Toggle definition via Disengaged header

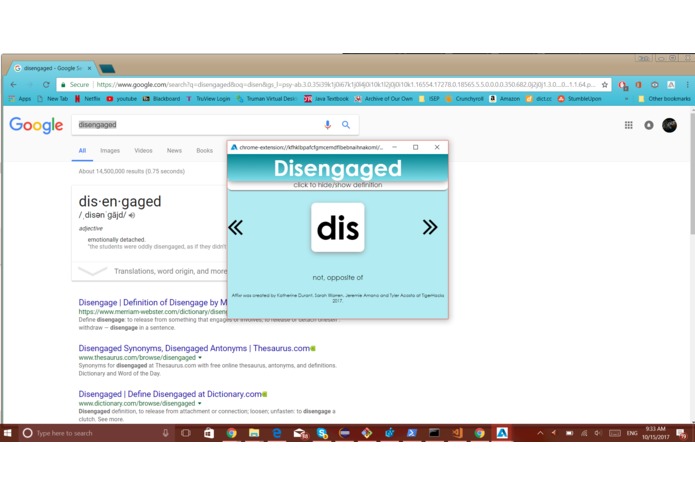[x=338, y=168]
